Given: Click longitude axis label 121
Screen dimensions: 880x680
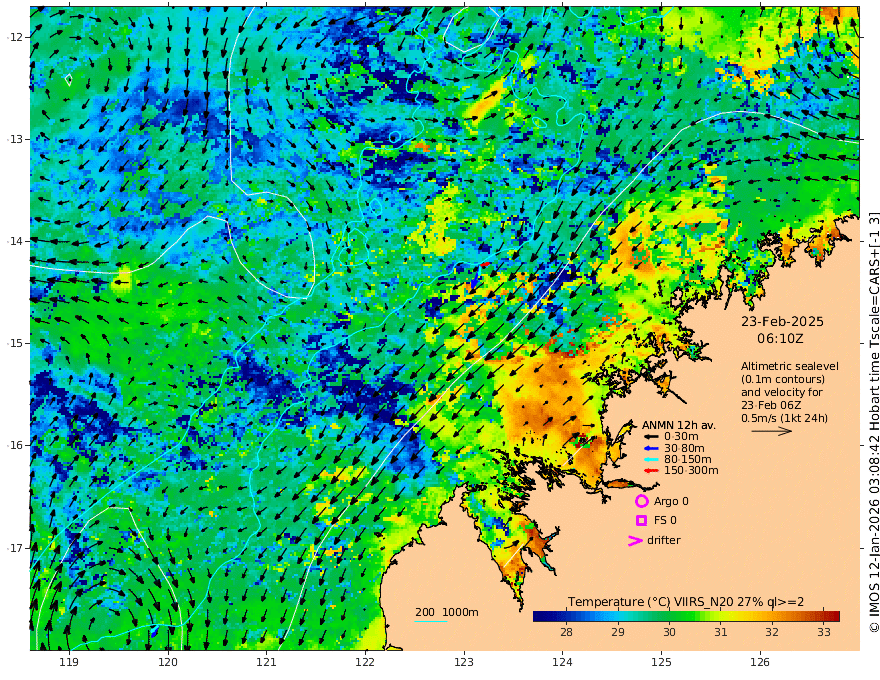Looking at the screenshot, I should pos(266,663).
